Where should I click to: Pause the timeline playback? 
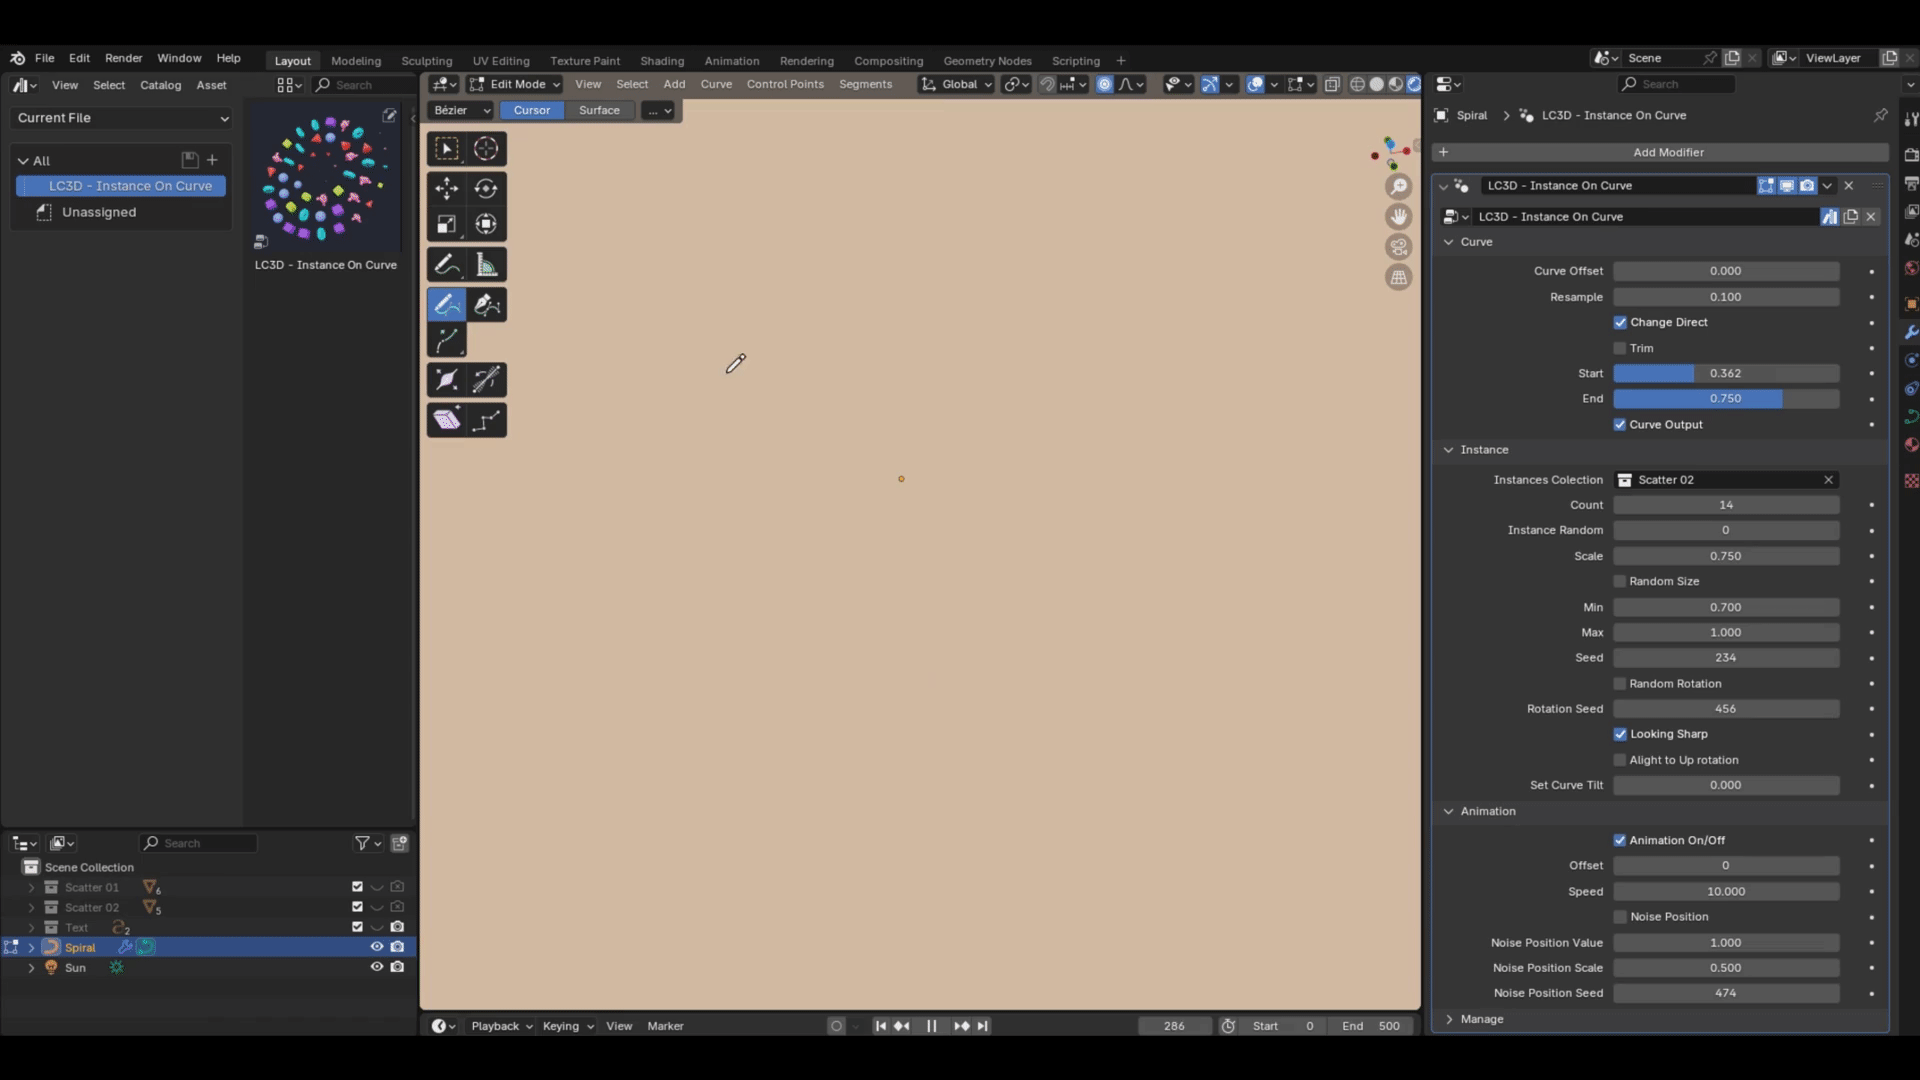point(931,1026)
